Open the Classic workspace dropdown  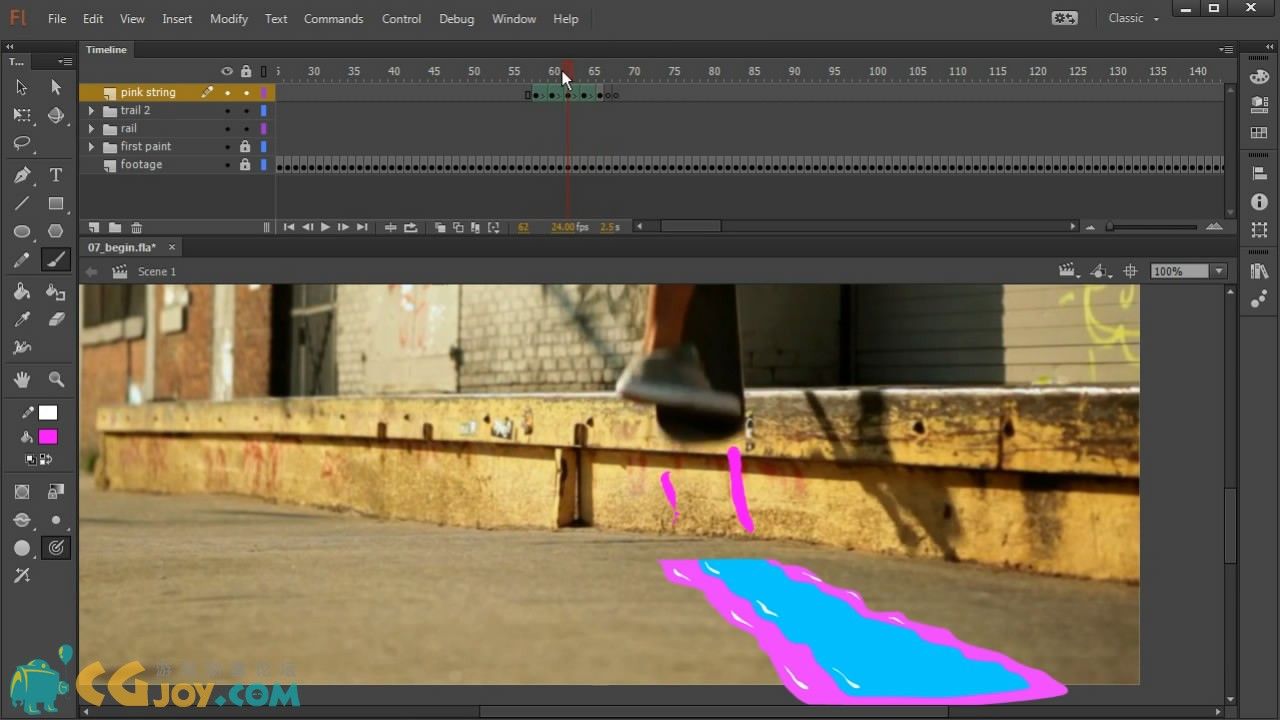1134,18
